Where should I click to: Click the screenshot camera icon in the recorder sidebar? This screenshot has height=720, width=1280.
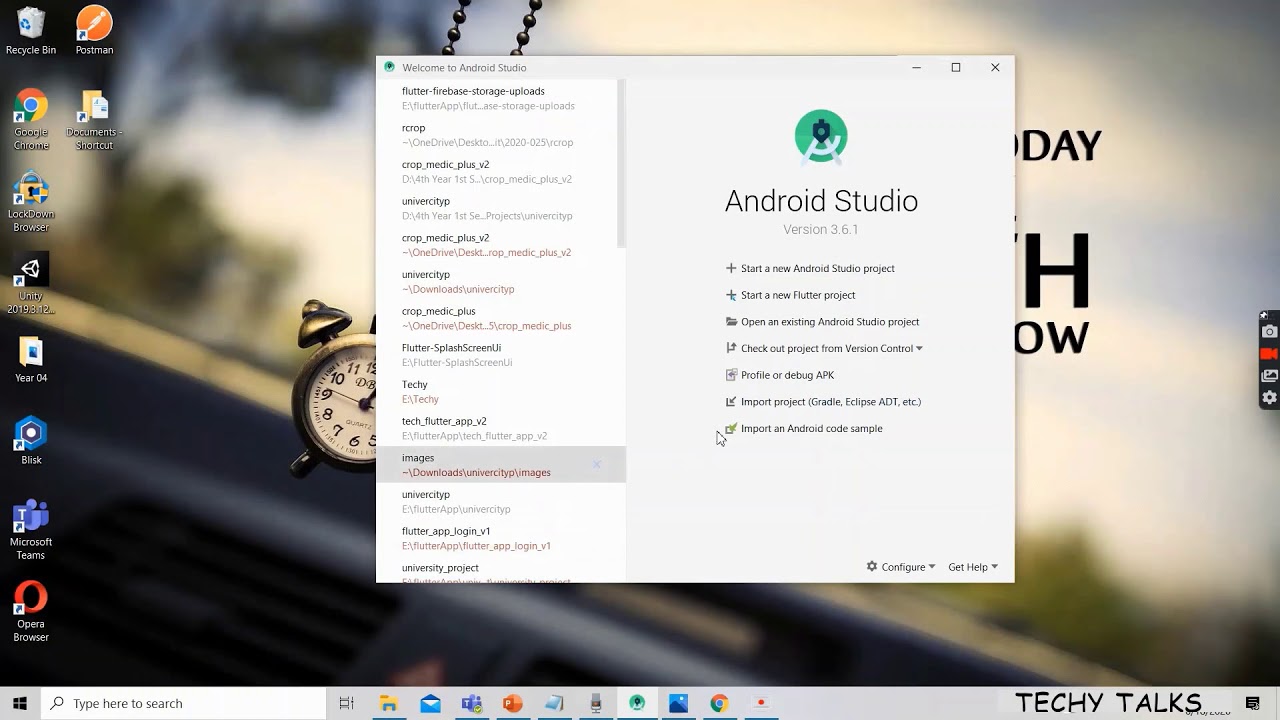[x=1269, y=331]
